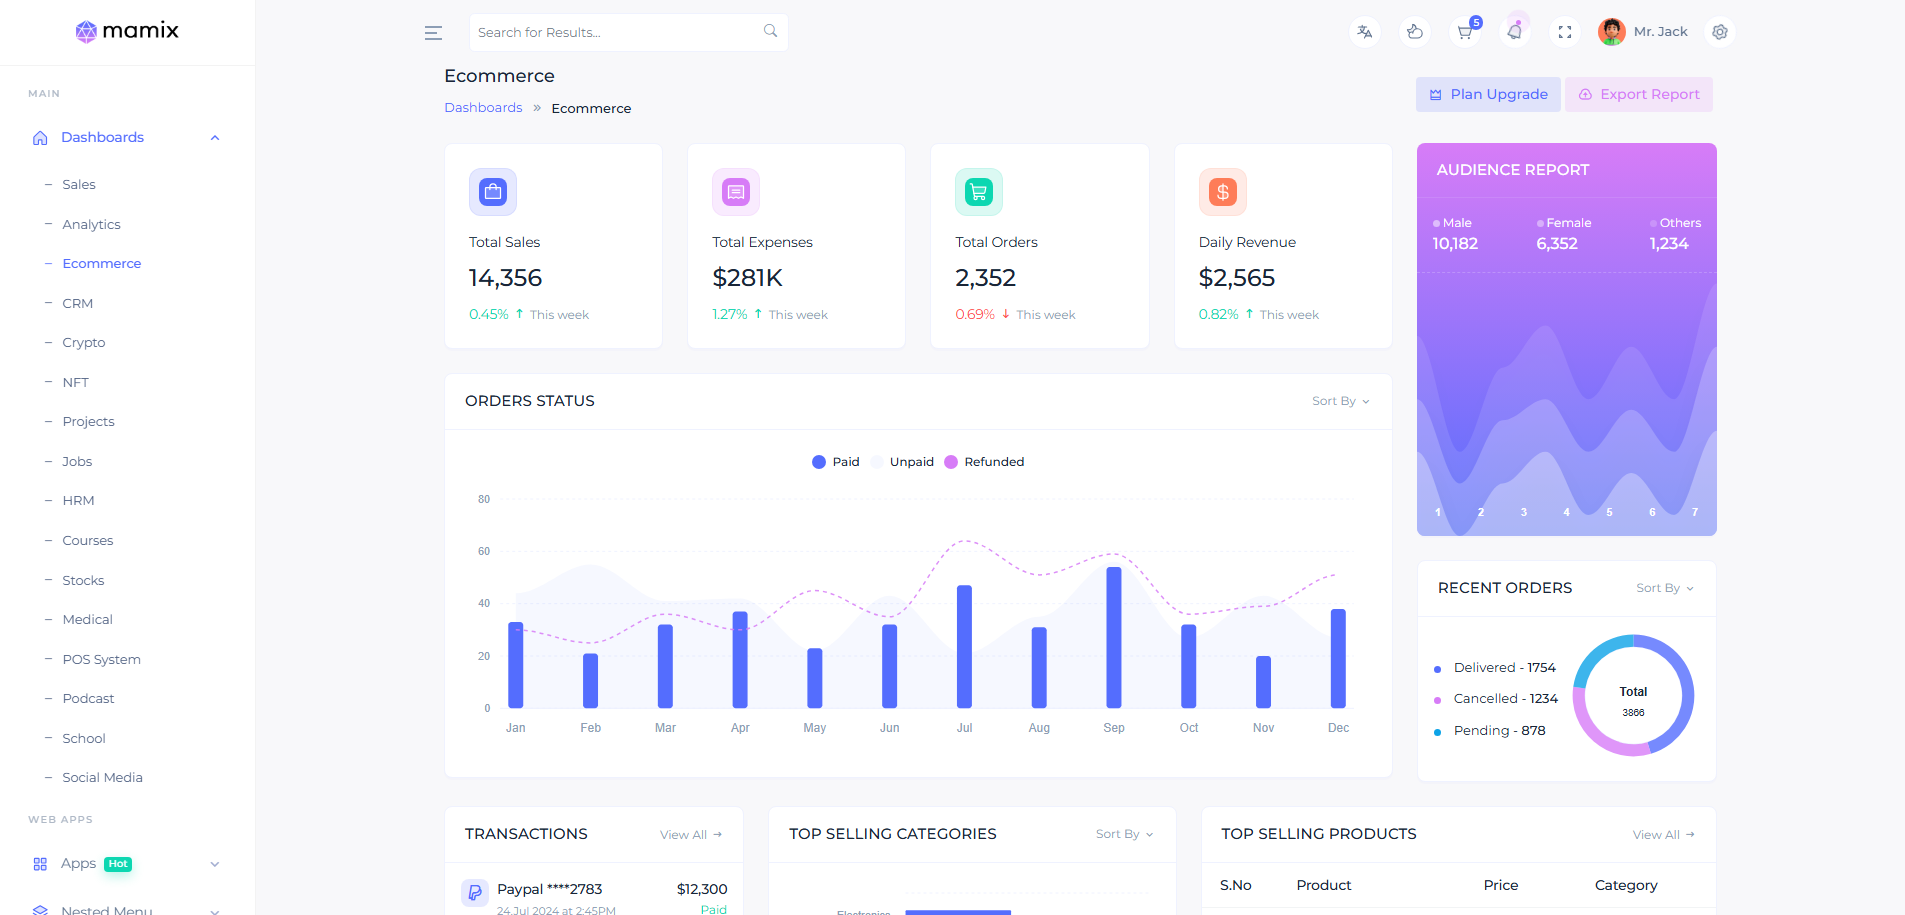Toggle the fullscreen icon

[x=1565, y=32]
